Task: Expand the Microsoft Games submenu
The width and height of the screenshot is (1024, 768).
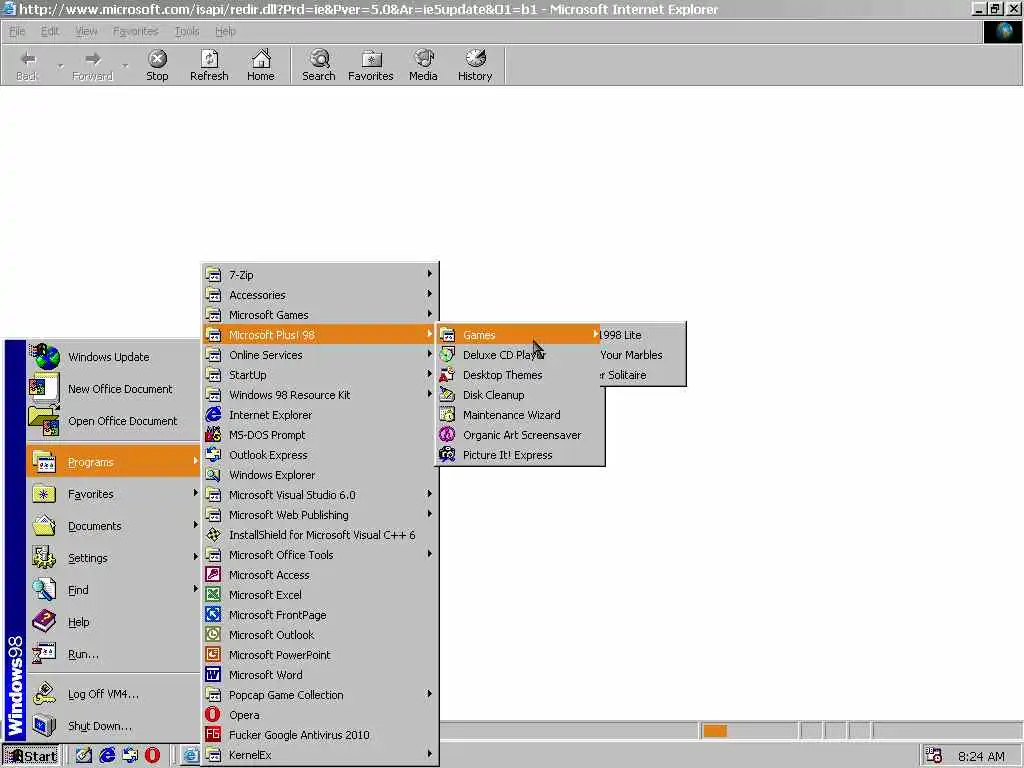Action: pyautogui.click(x=429, y=314)
